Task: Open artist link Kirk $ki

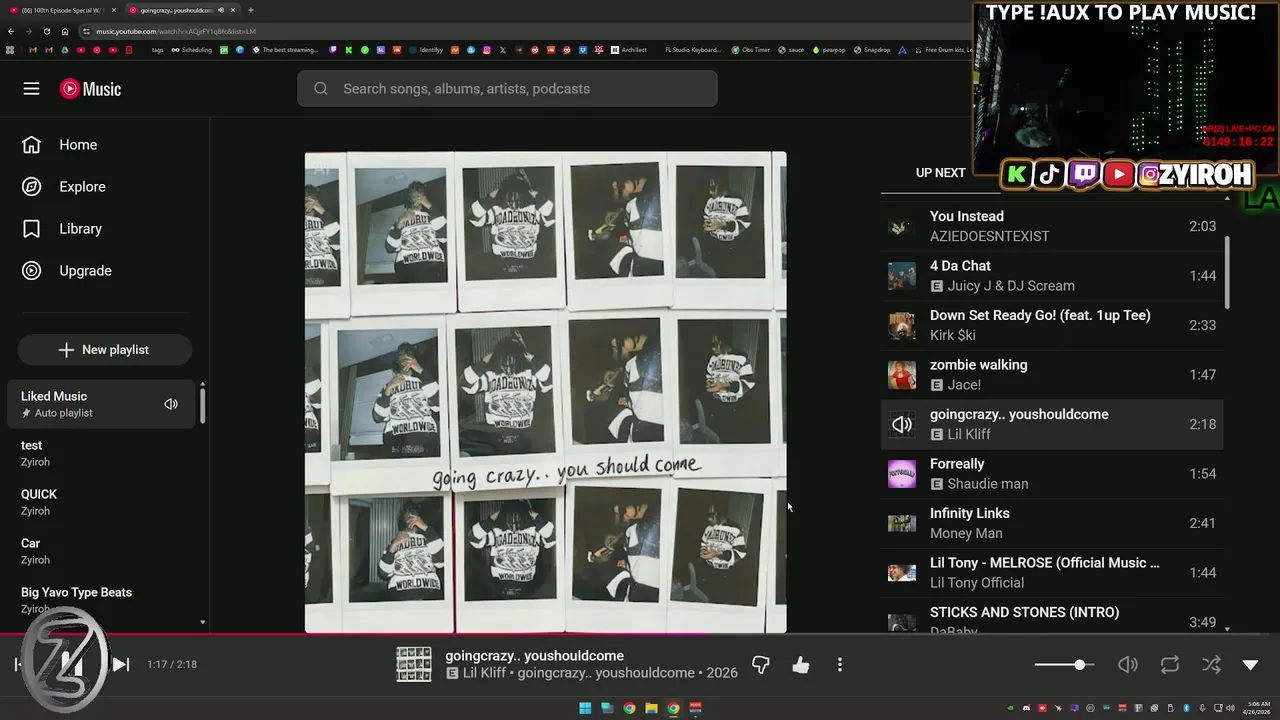Action: 952,335
